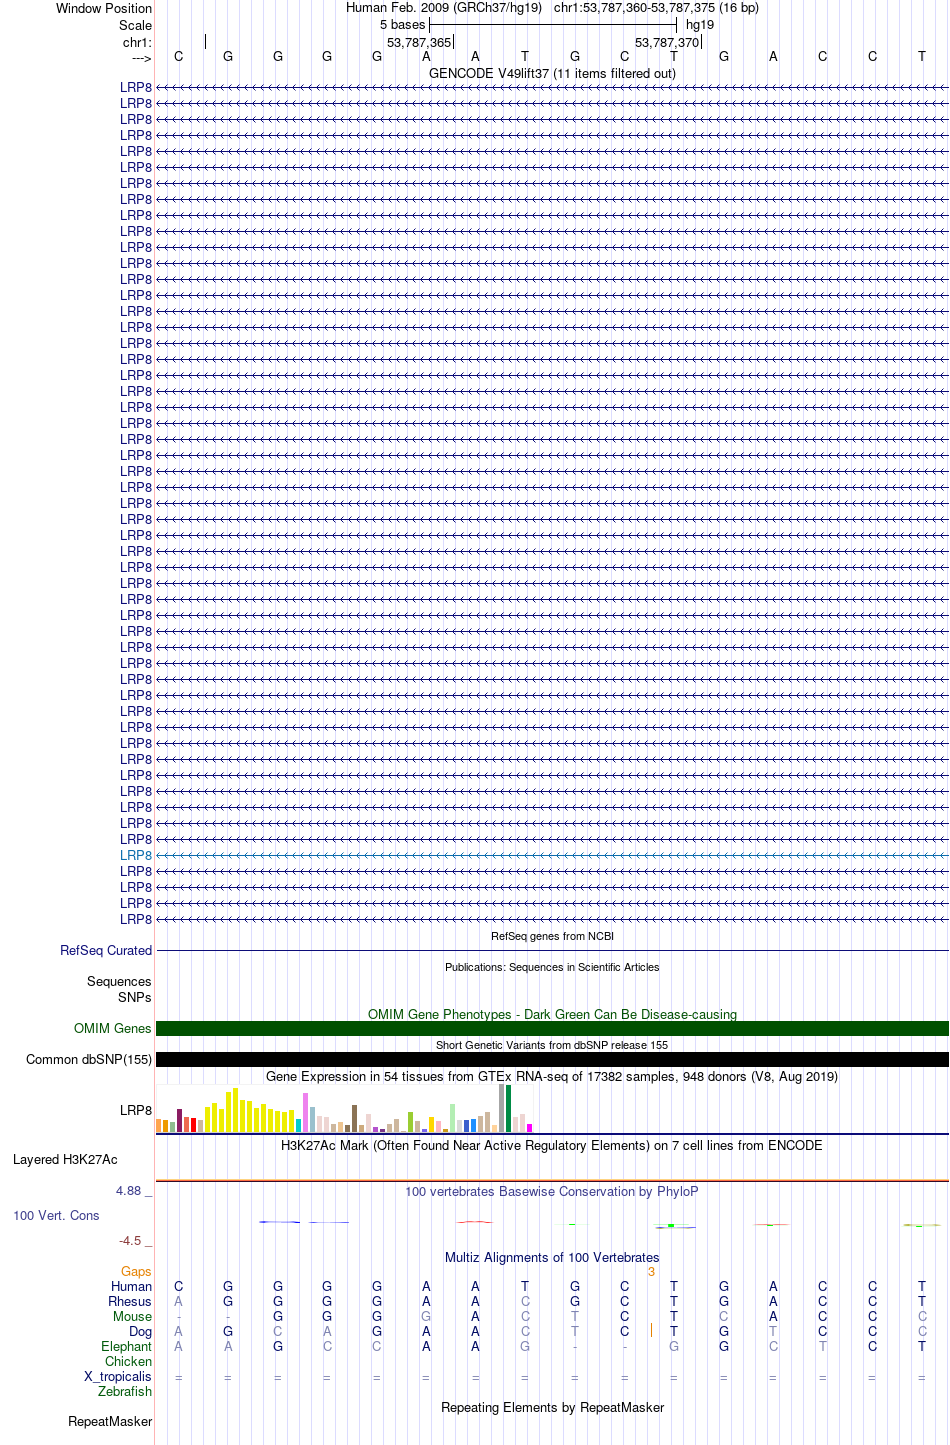
Task: Select the Mouse alignment row label
Action: [132, 1316]
